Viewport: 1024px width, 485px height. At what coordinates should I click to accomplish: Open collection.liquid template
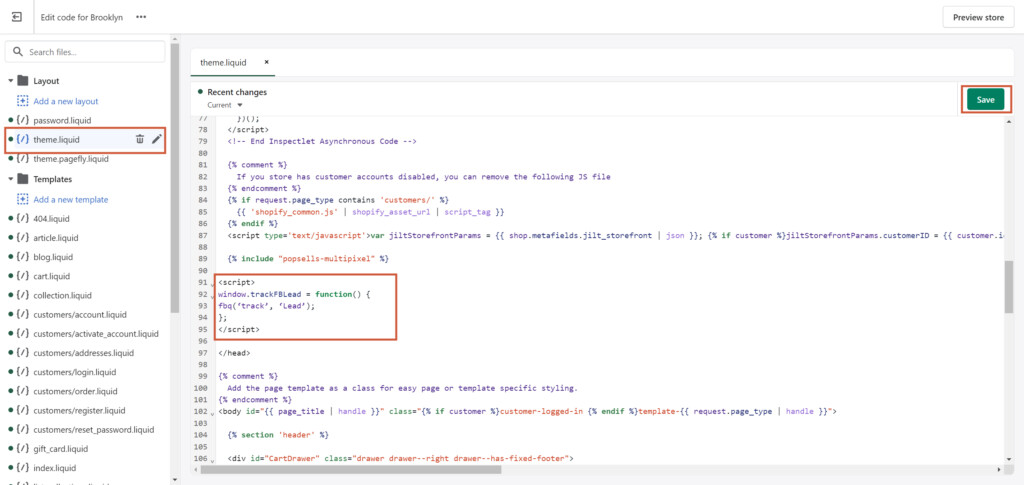click(x=62, y=295)
